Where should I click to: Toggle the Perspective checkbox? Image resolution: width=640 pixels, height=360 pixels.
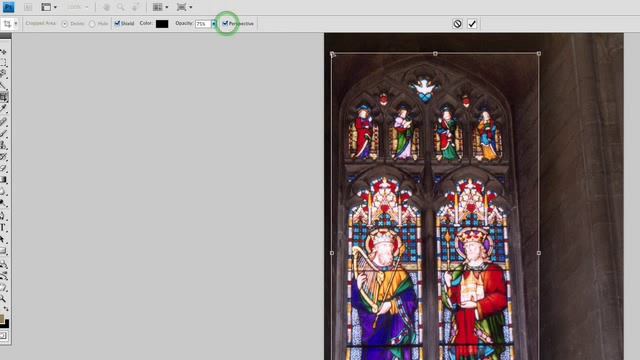(x=225, y=23)
